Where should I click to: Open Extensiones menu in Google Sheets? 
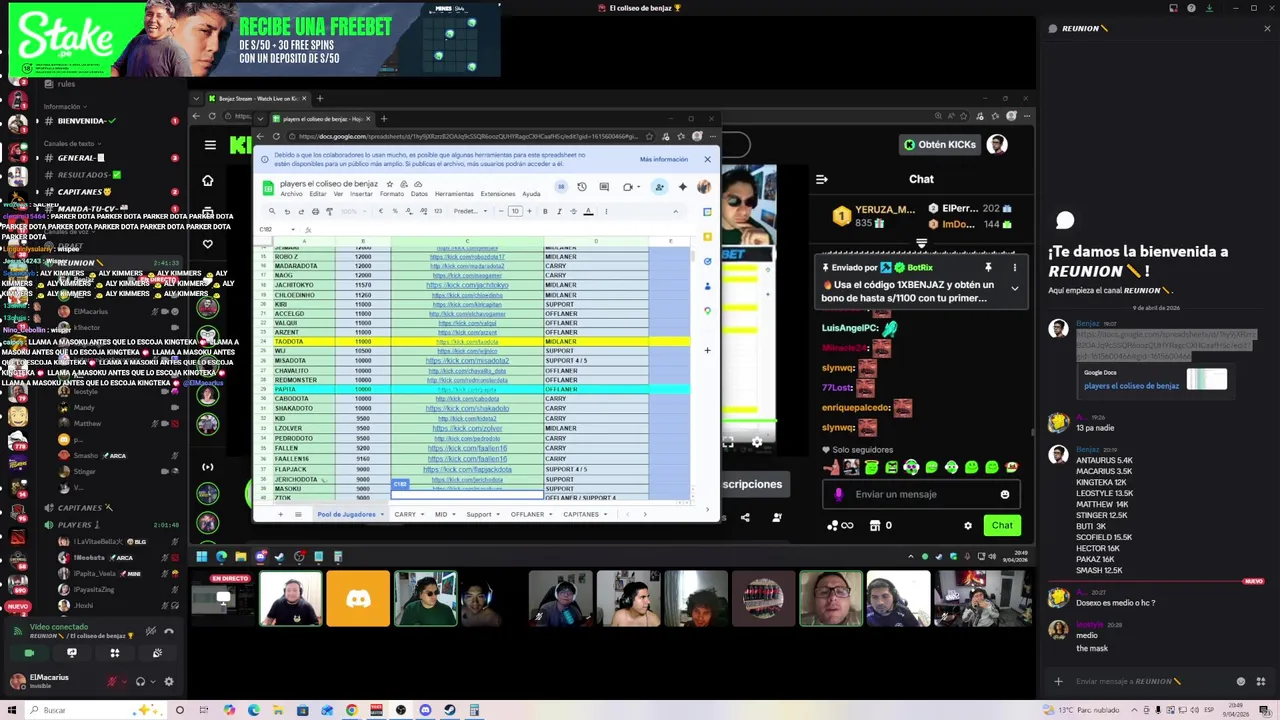click(x=498, y=194)
